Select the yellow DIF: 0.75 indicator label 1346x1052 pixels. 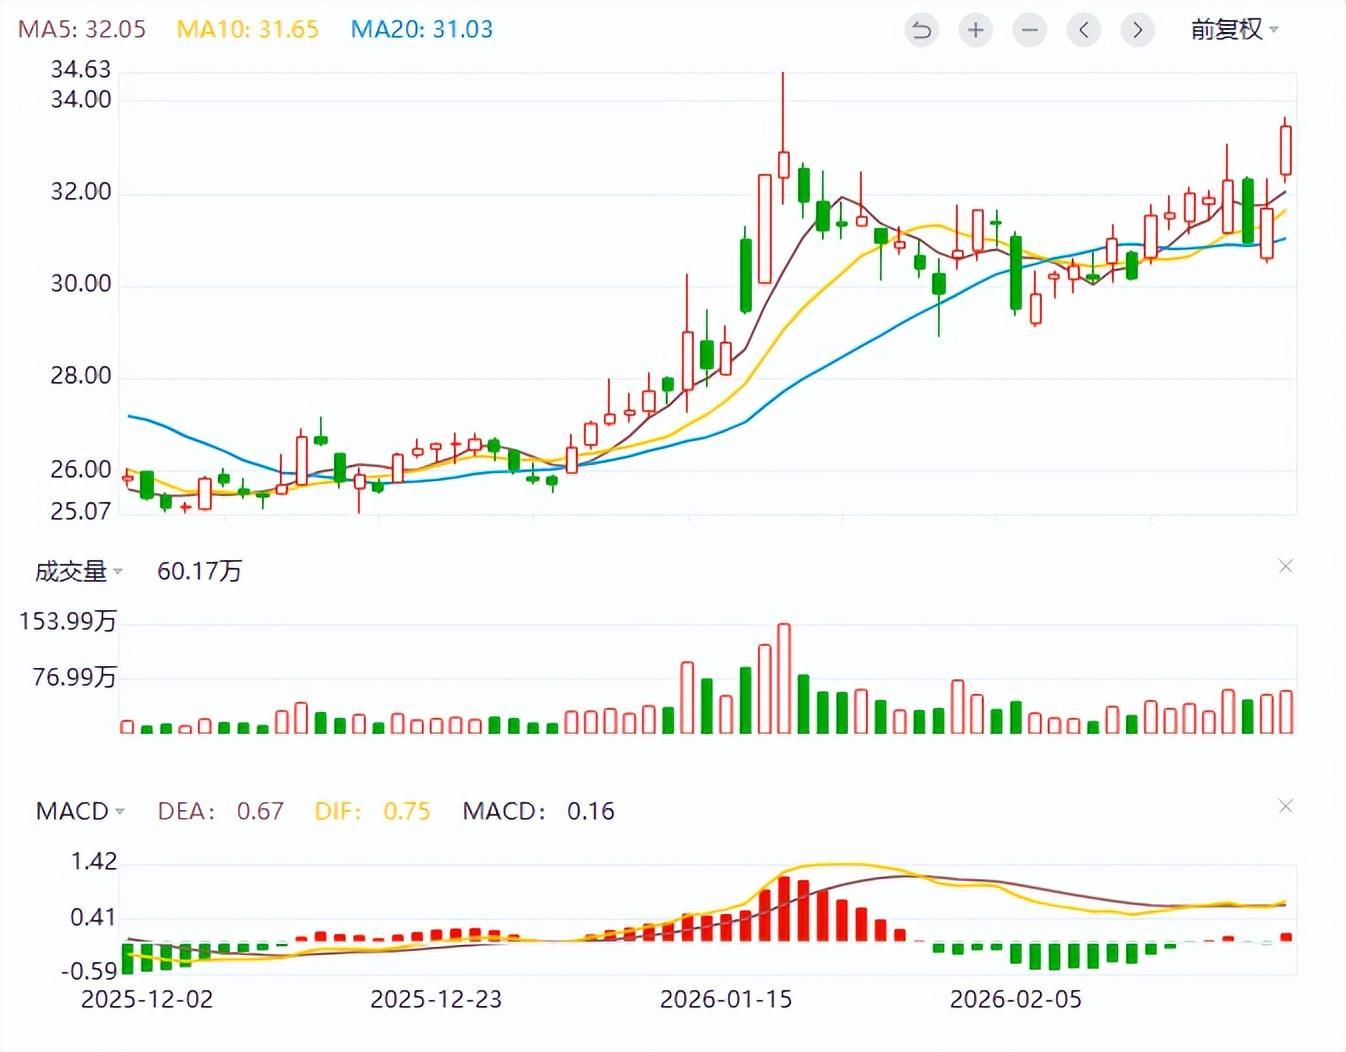pyautogui.click(x=372, y=811)
